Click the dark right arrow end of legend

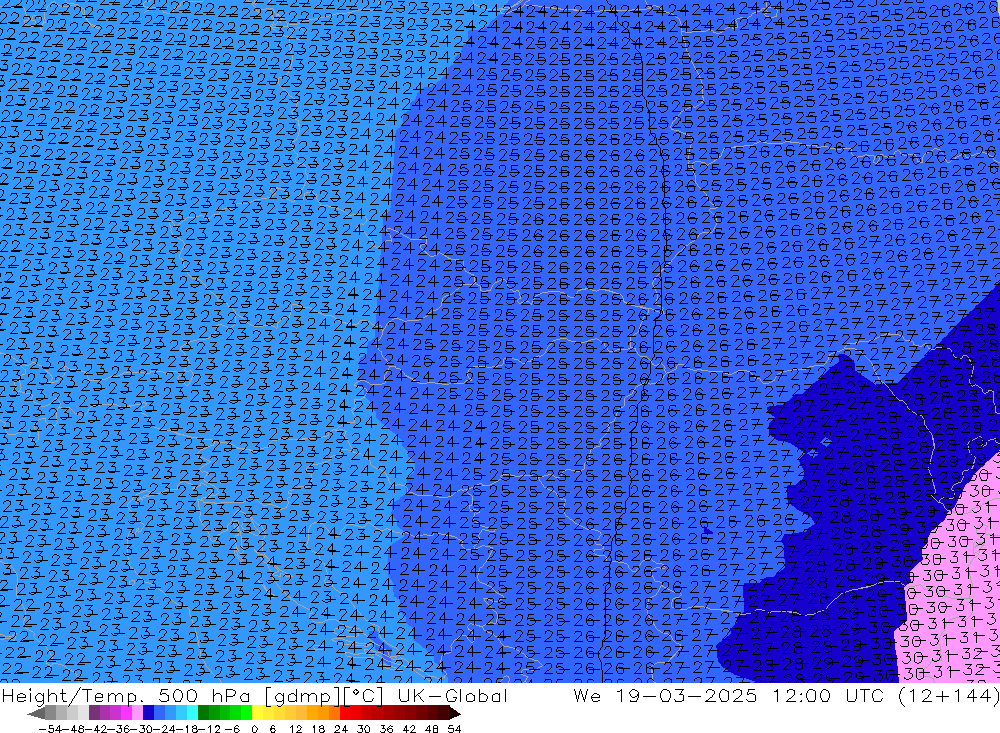(x=454, y=713)
